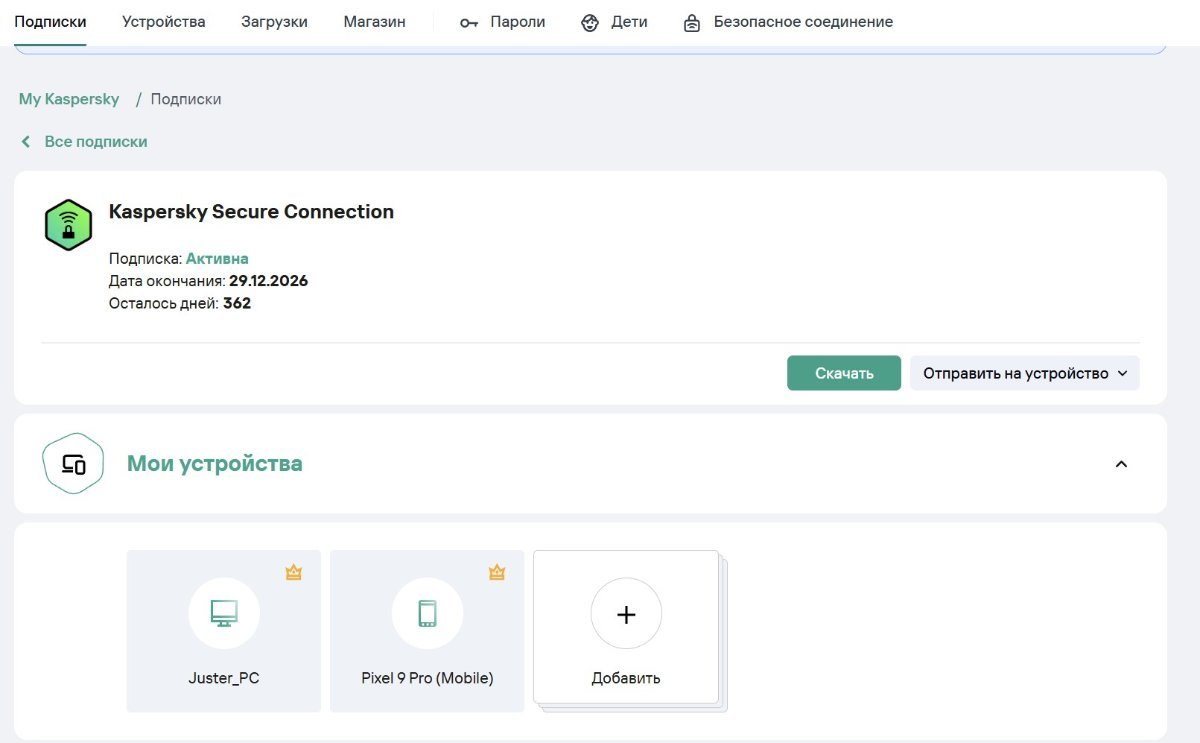Switch to the Устройства tab

coord(164,22)
